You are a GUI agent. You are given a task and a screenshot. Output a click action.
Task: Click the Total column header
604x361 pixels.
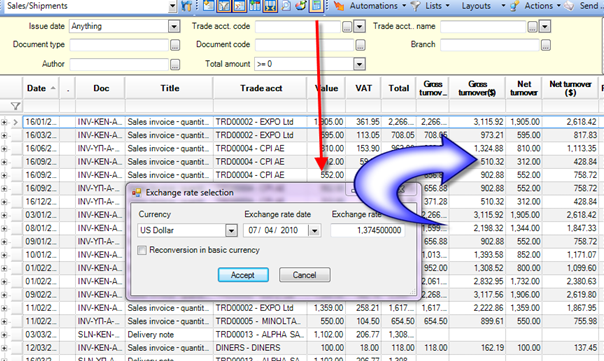pos(398,88)
